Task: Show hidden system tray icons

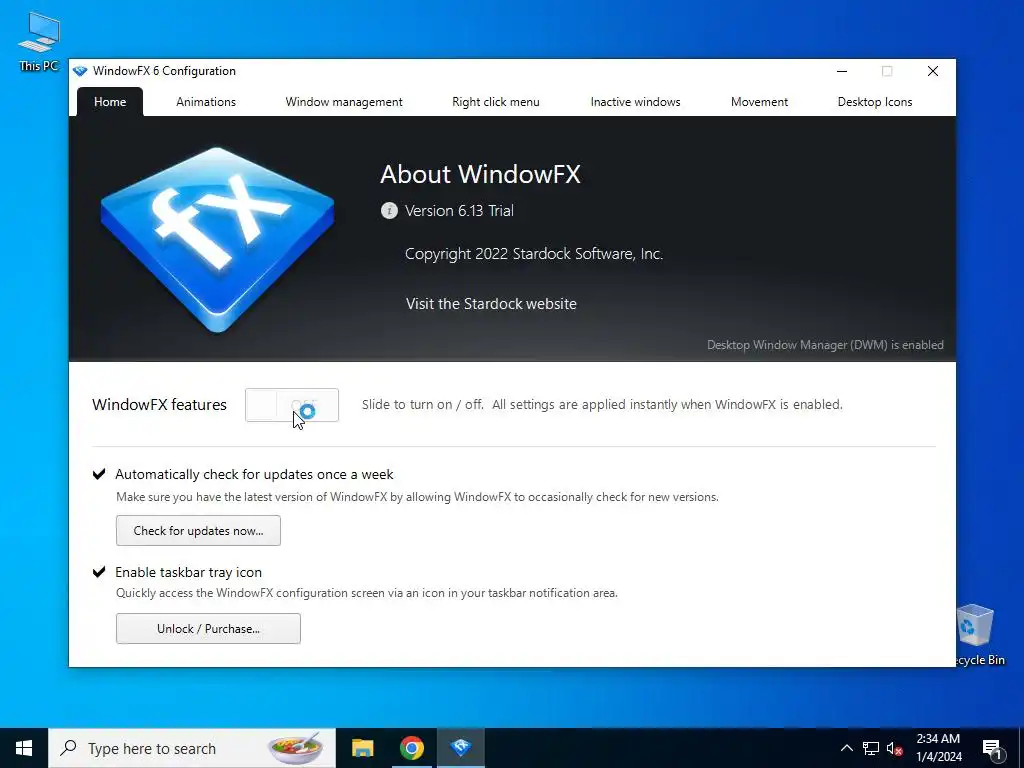Action: (846, 748)
